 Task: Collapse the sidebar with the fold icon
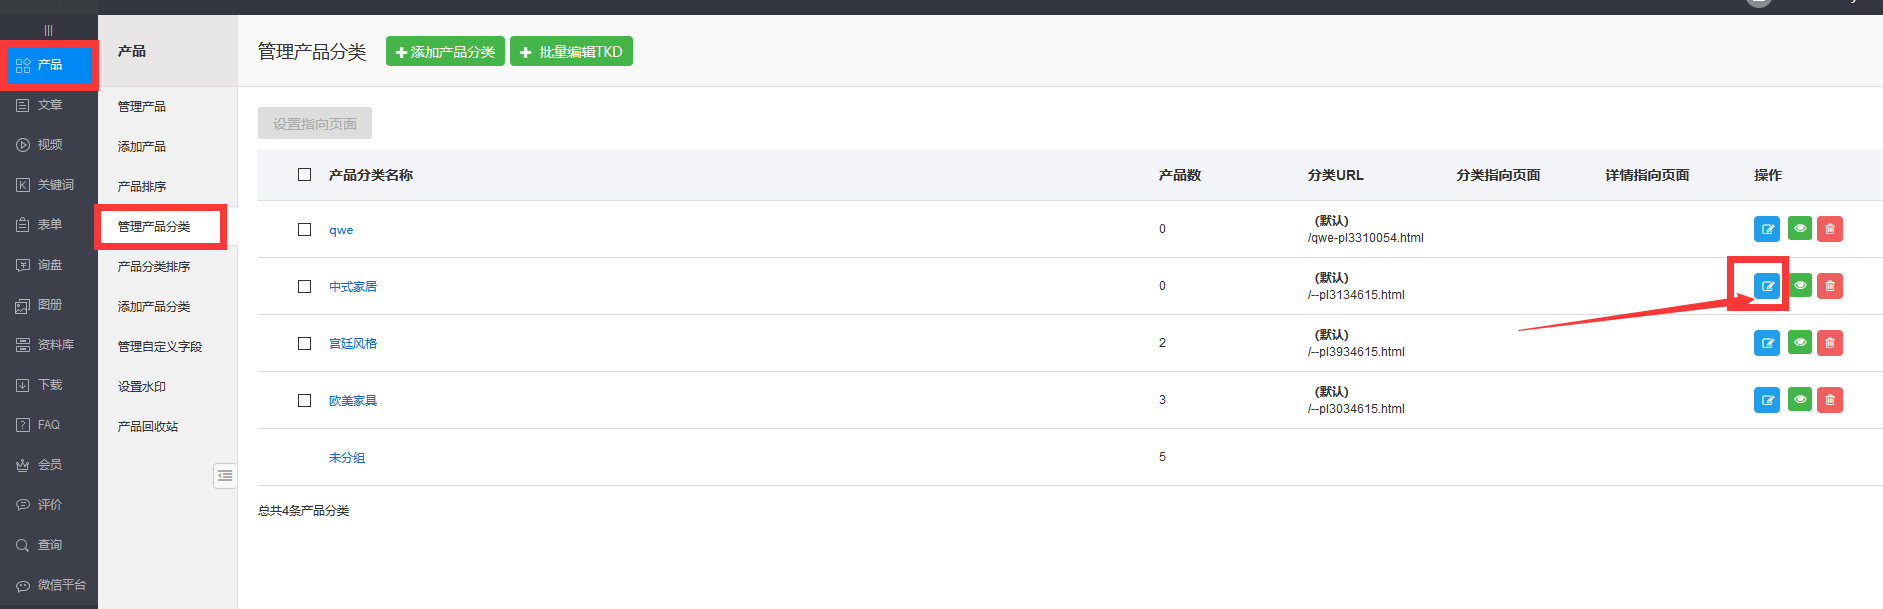coord(225,476)
